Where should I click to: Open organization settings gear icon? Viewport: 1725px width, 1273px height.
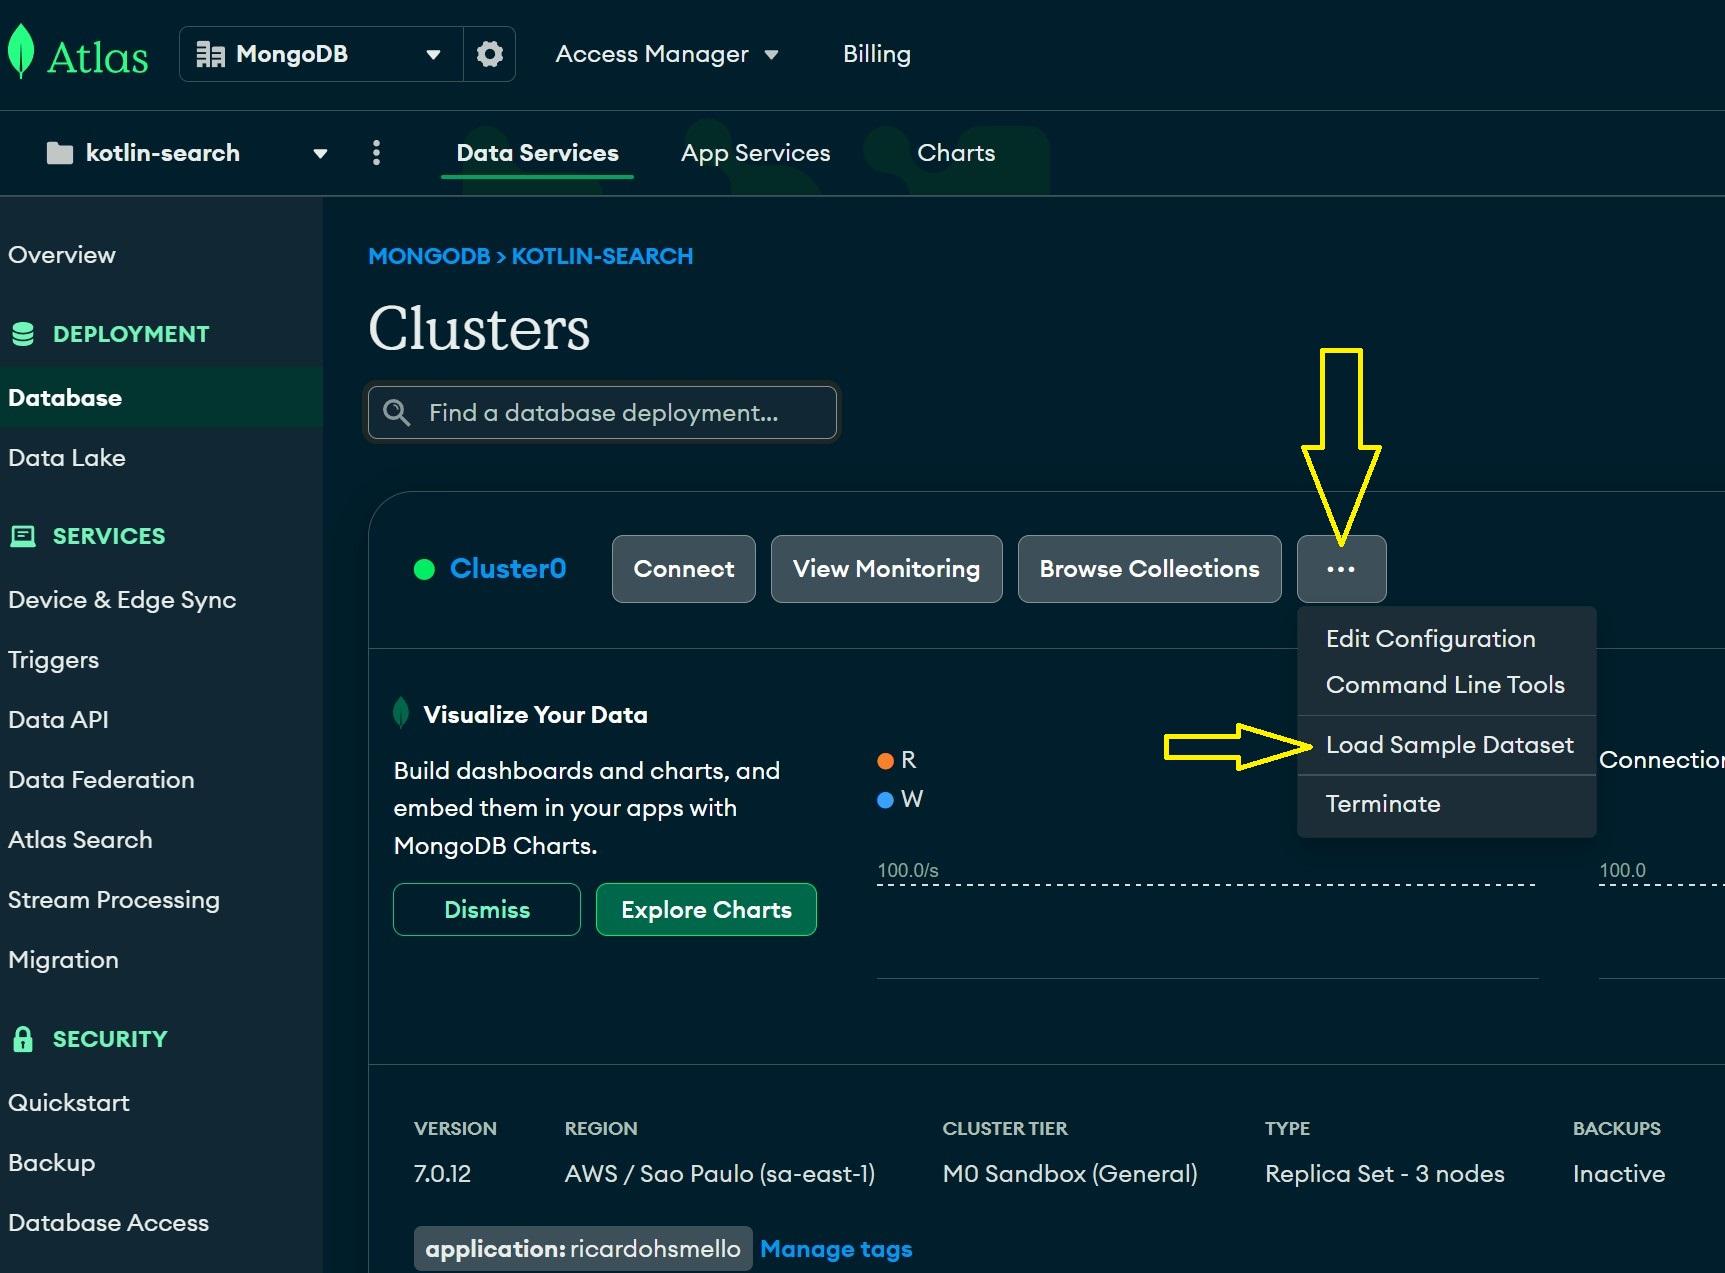point(489,54)
